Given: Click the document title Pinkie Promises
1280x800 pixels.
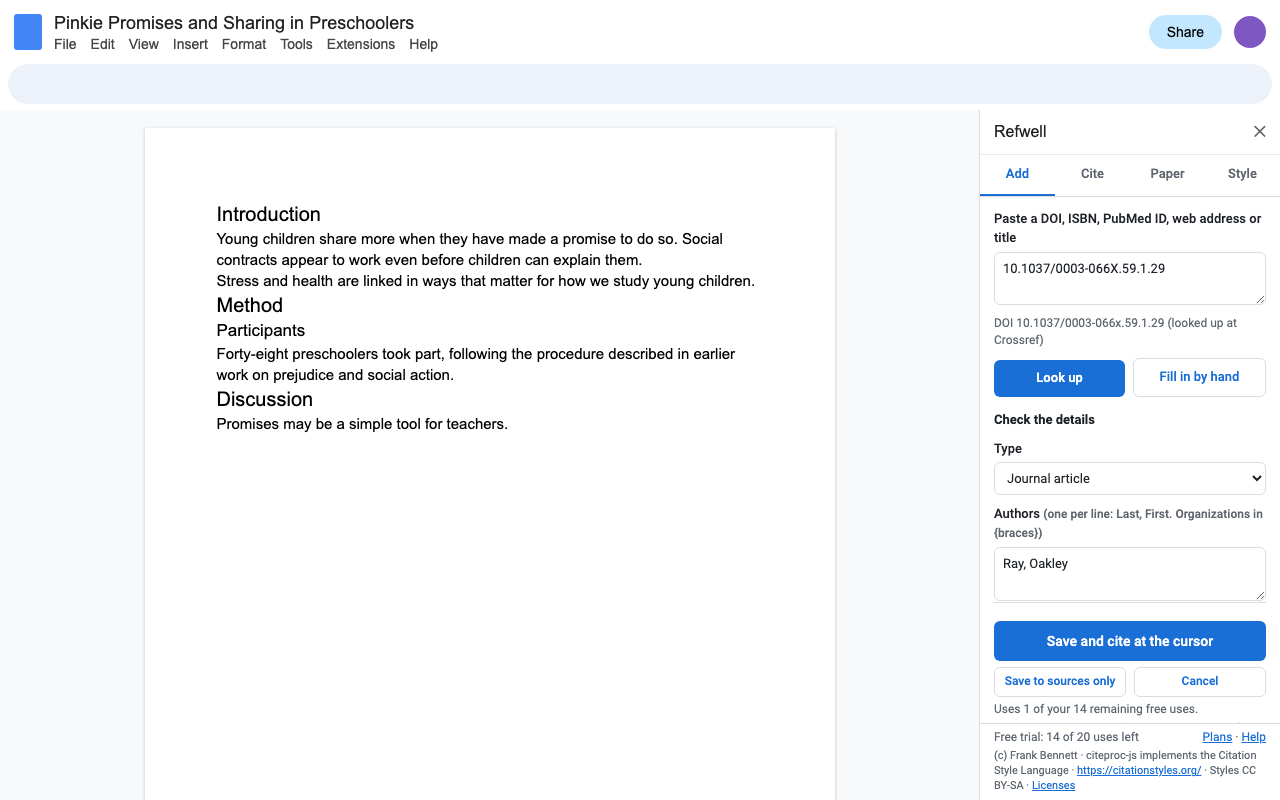Looking at the screenshot, I should point(234,23).
